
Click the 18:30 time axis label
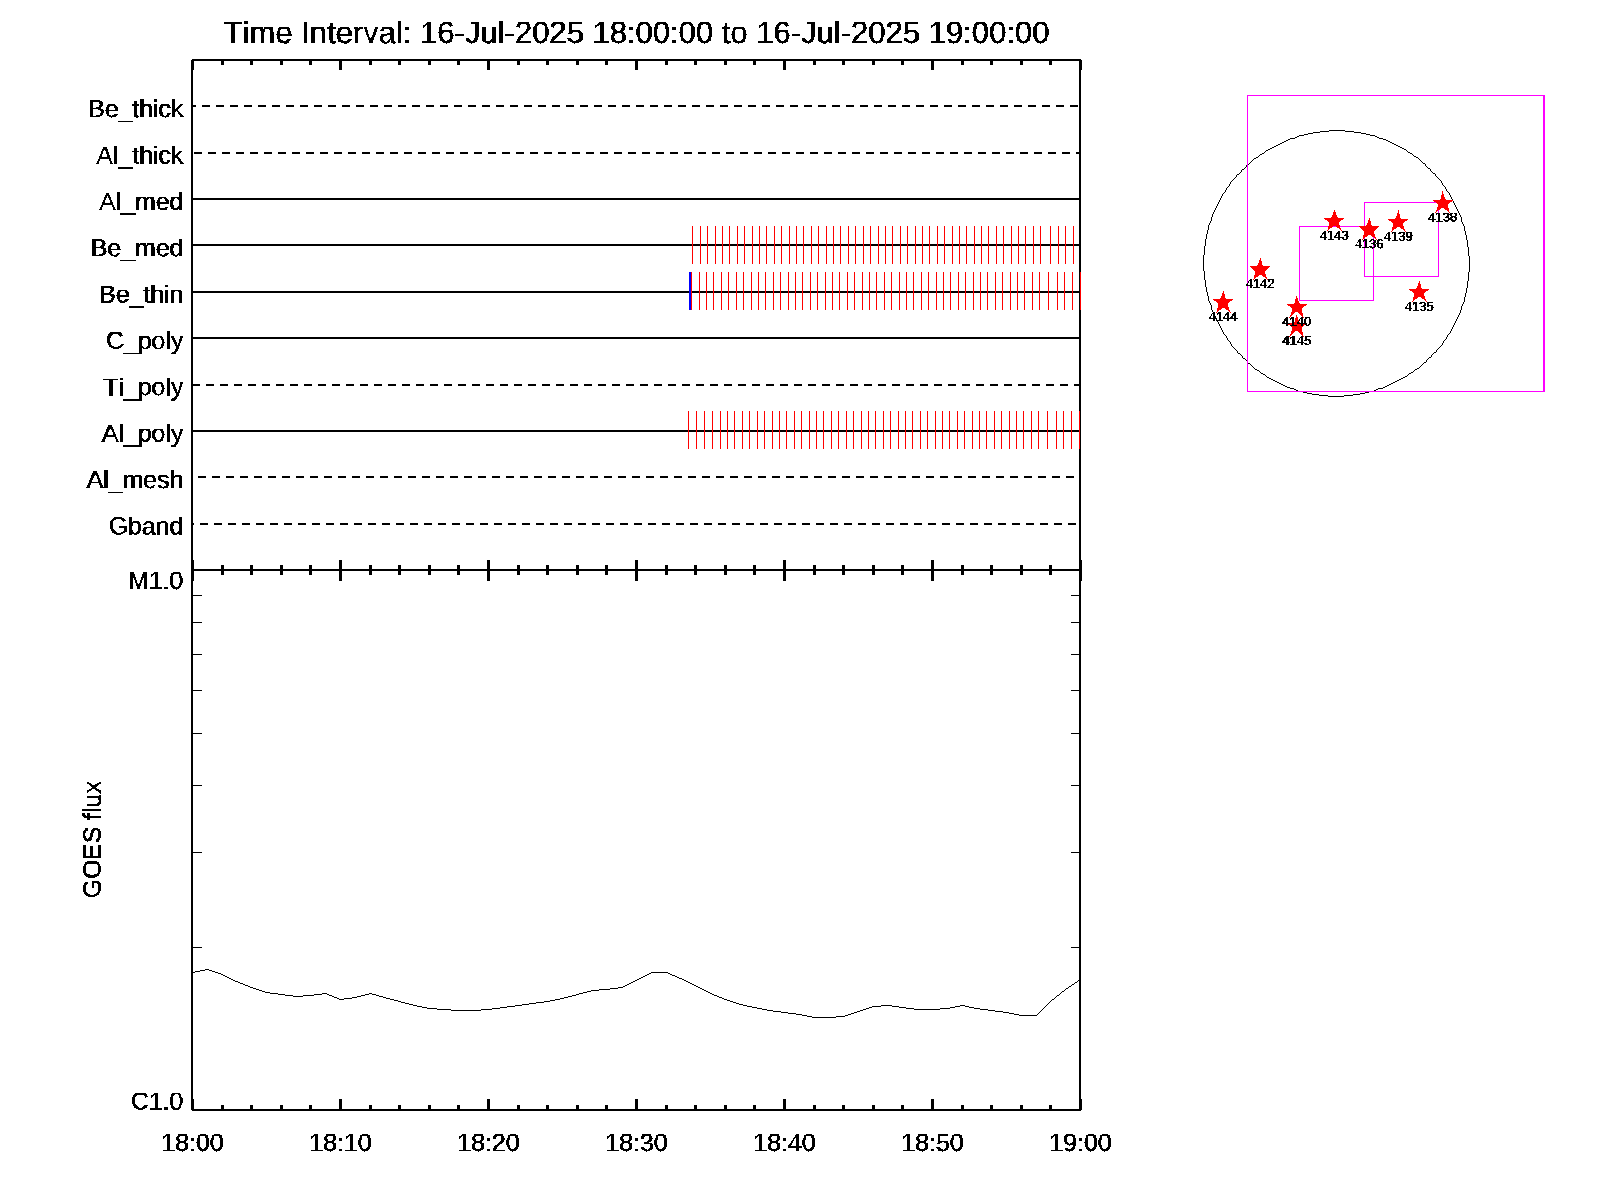[636, 1143]
